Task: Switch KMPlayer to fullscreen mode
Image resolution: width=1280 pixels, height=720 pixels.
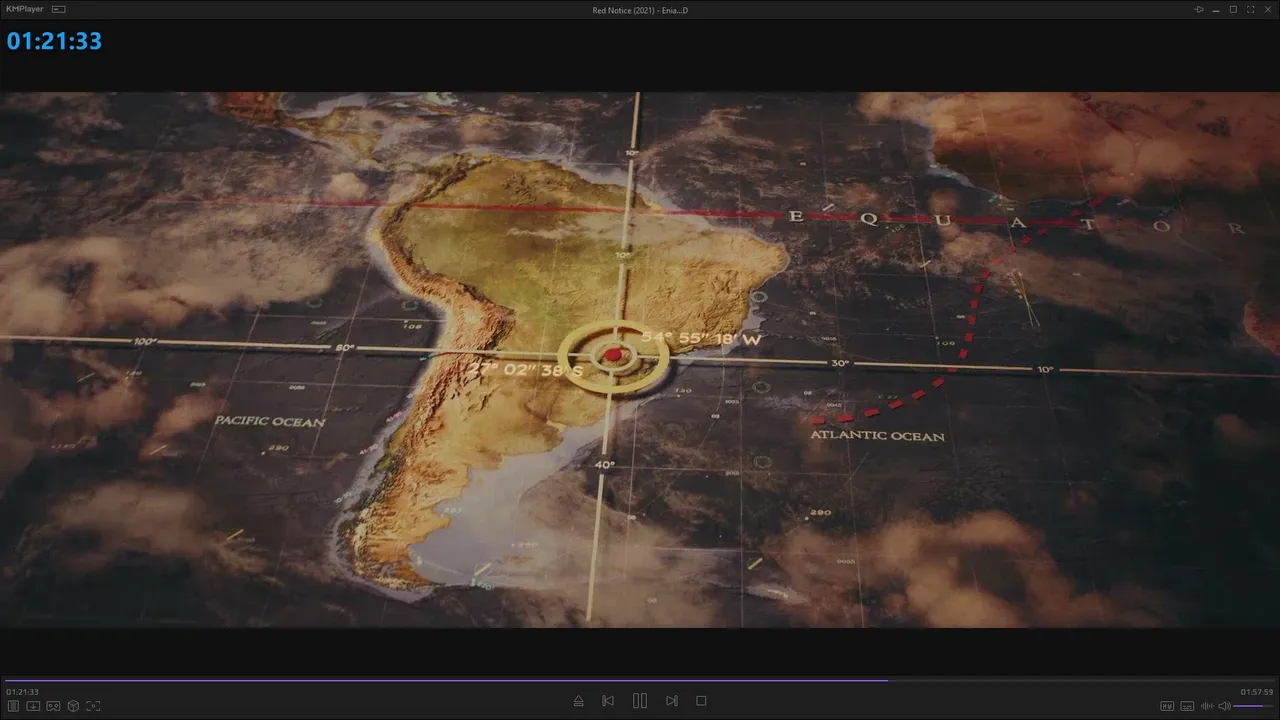Action: [x=1250, y=9]
